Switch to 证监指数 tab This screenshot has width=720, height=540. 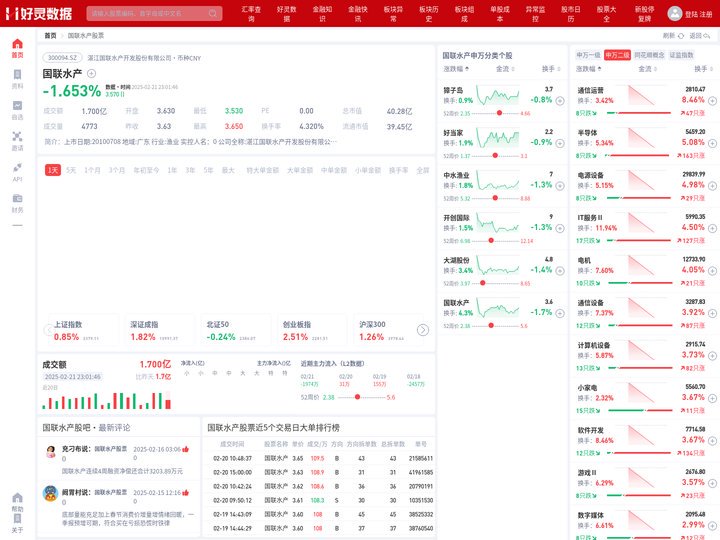(x=681, y=55)
